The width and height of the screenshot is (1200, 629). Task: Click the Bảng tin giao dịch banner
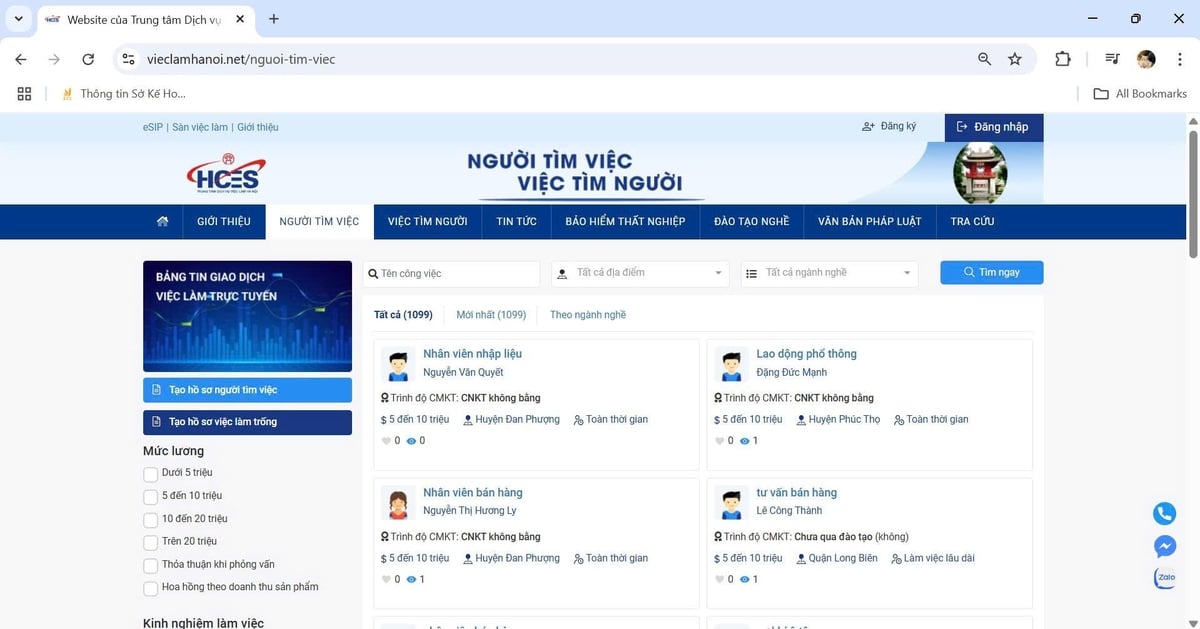click(x=247, y=316)
